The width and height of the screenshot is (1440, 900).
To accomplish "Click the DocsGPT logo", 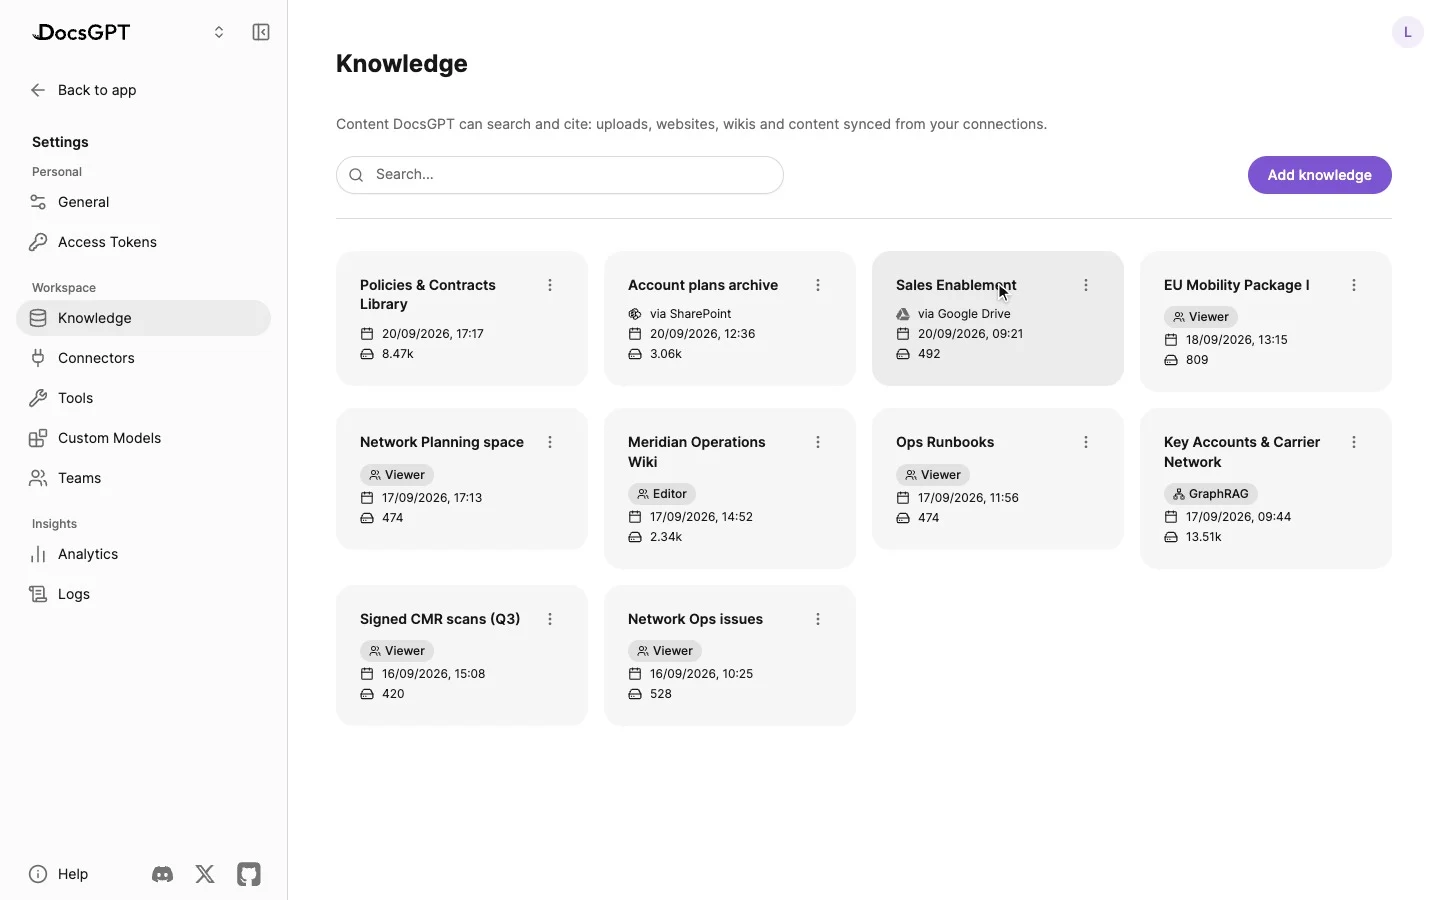I will tap(81, 32).
